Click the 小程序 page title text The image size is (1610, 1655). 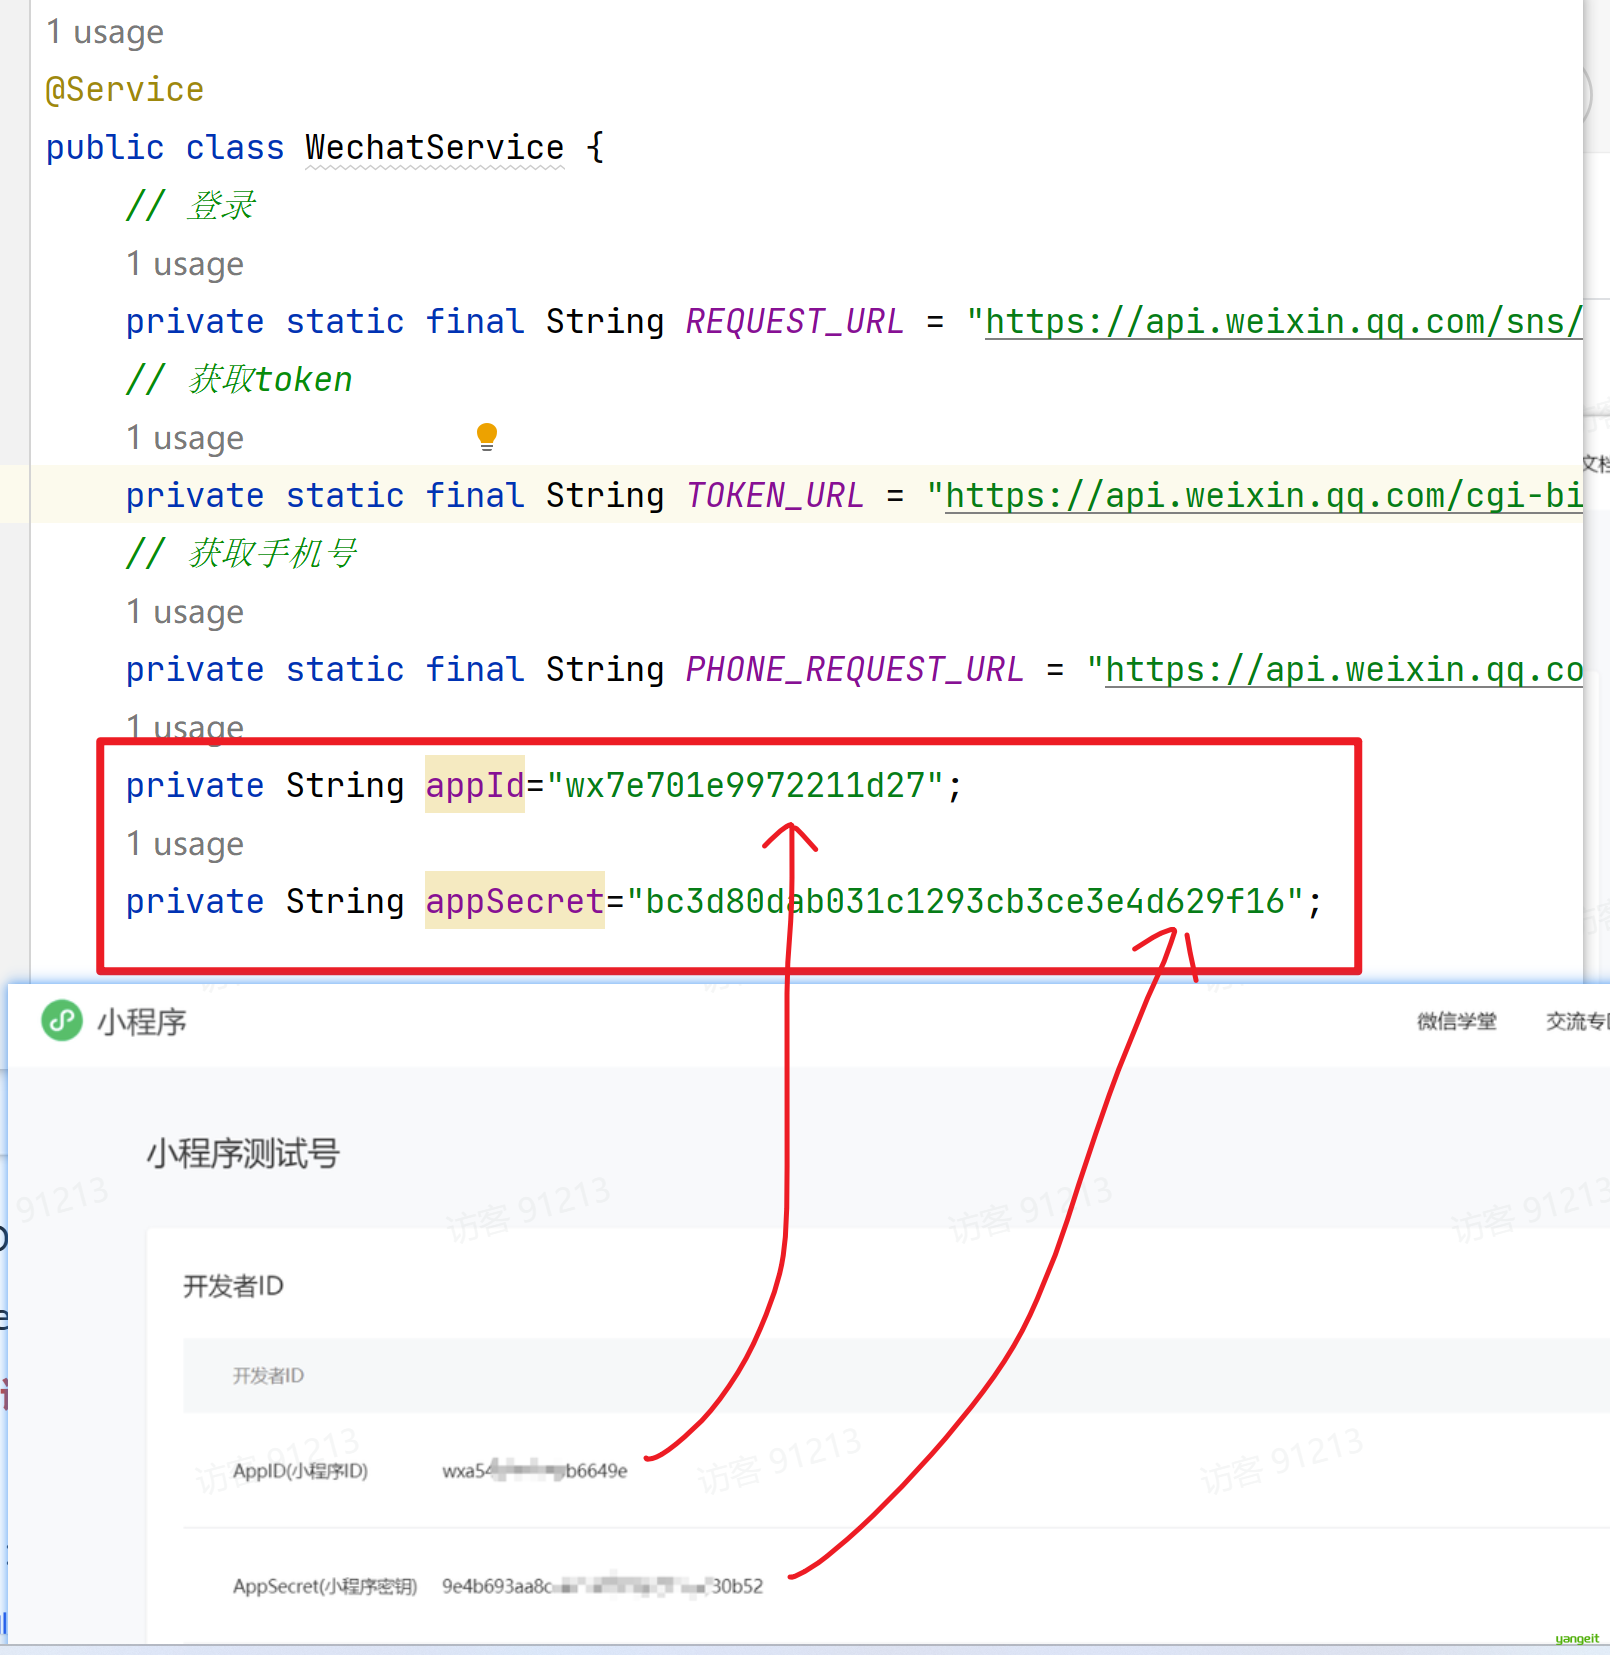[x=142, y=1022]
